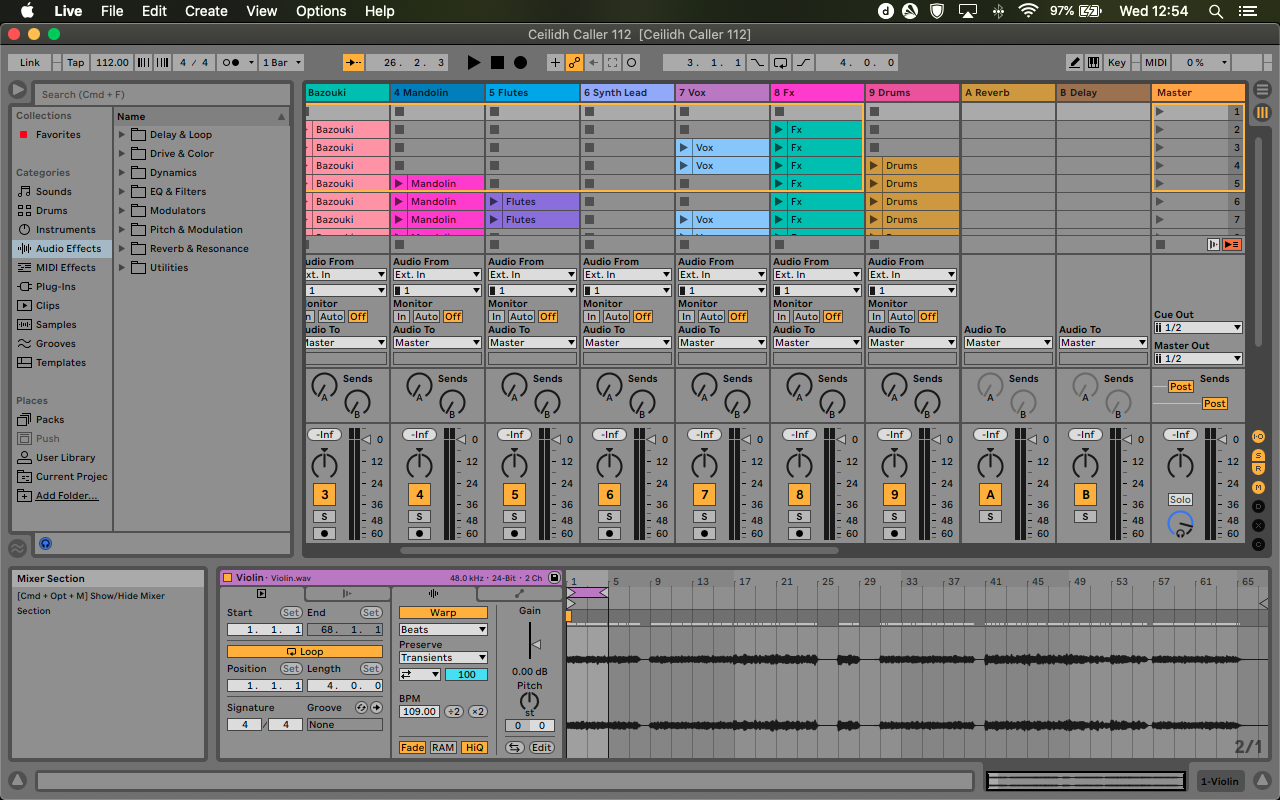Open the Audio Effects category
The width and height of the screenshot is (1280, 800).
68,248
